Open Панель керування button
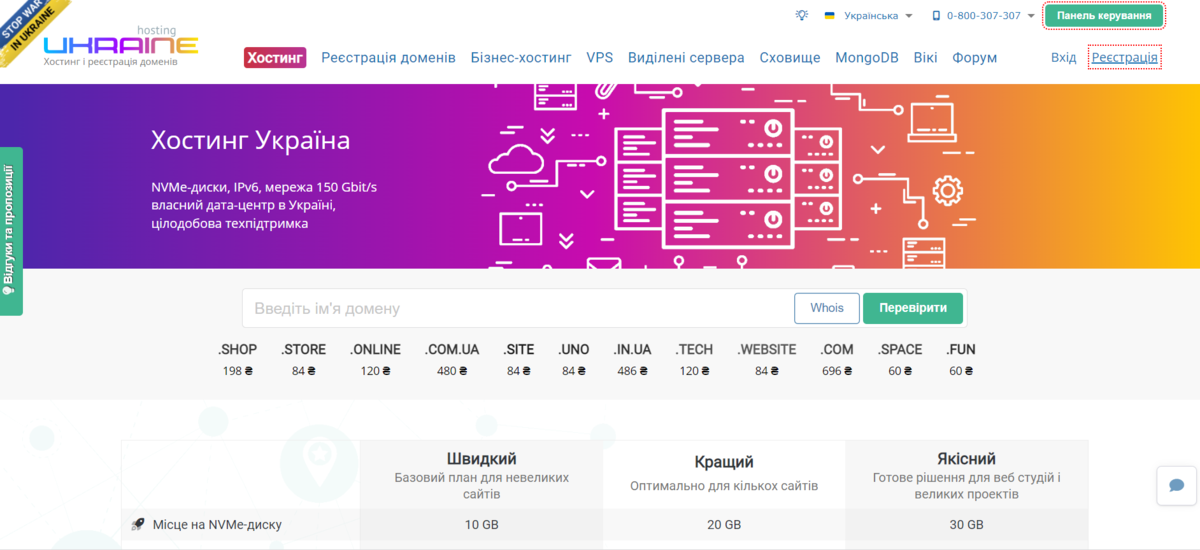 (x=1104, y=16)
